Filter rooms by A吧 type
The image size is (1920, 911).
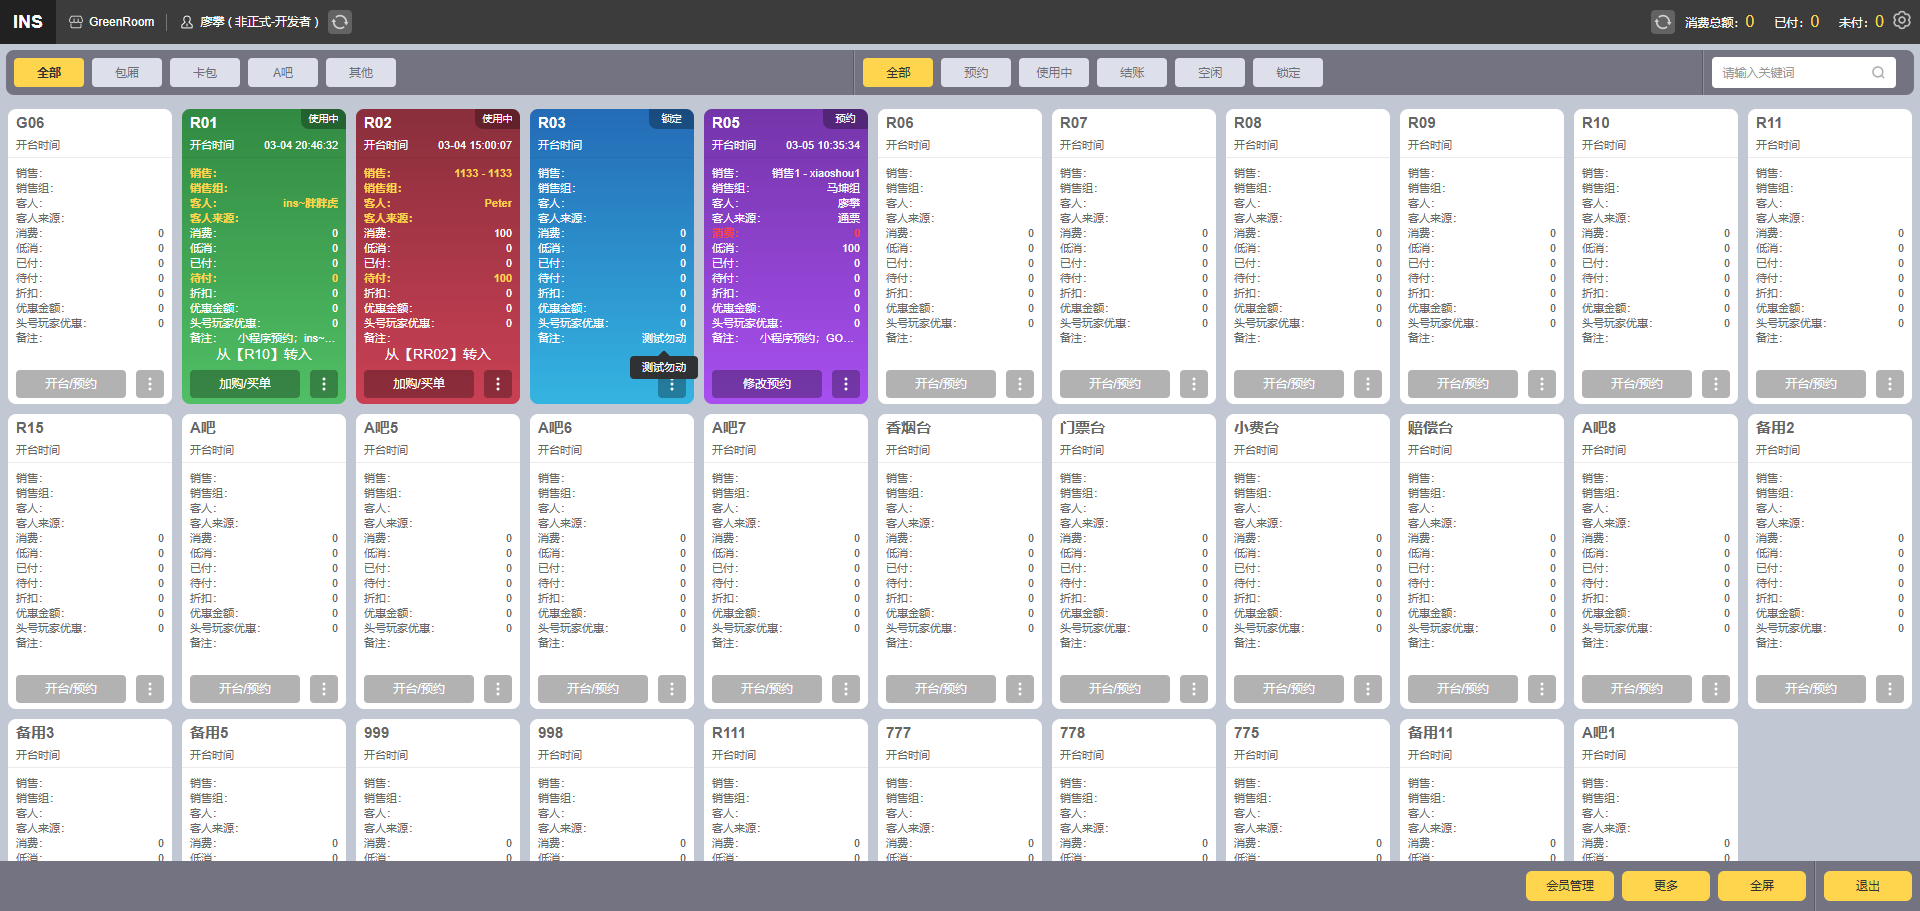[283, 73]
